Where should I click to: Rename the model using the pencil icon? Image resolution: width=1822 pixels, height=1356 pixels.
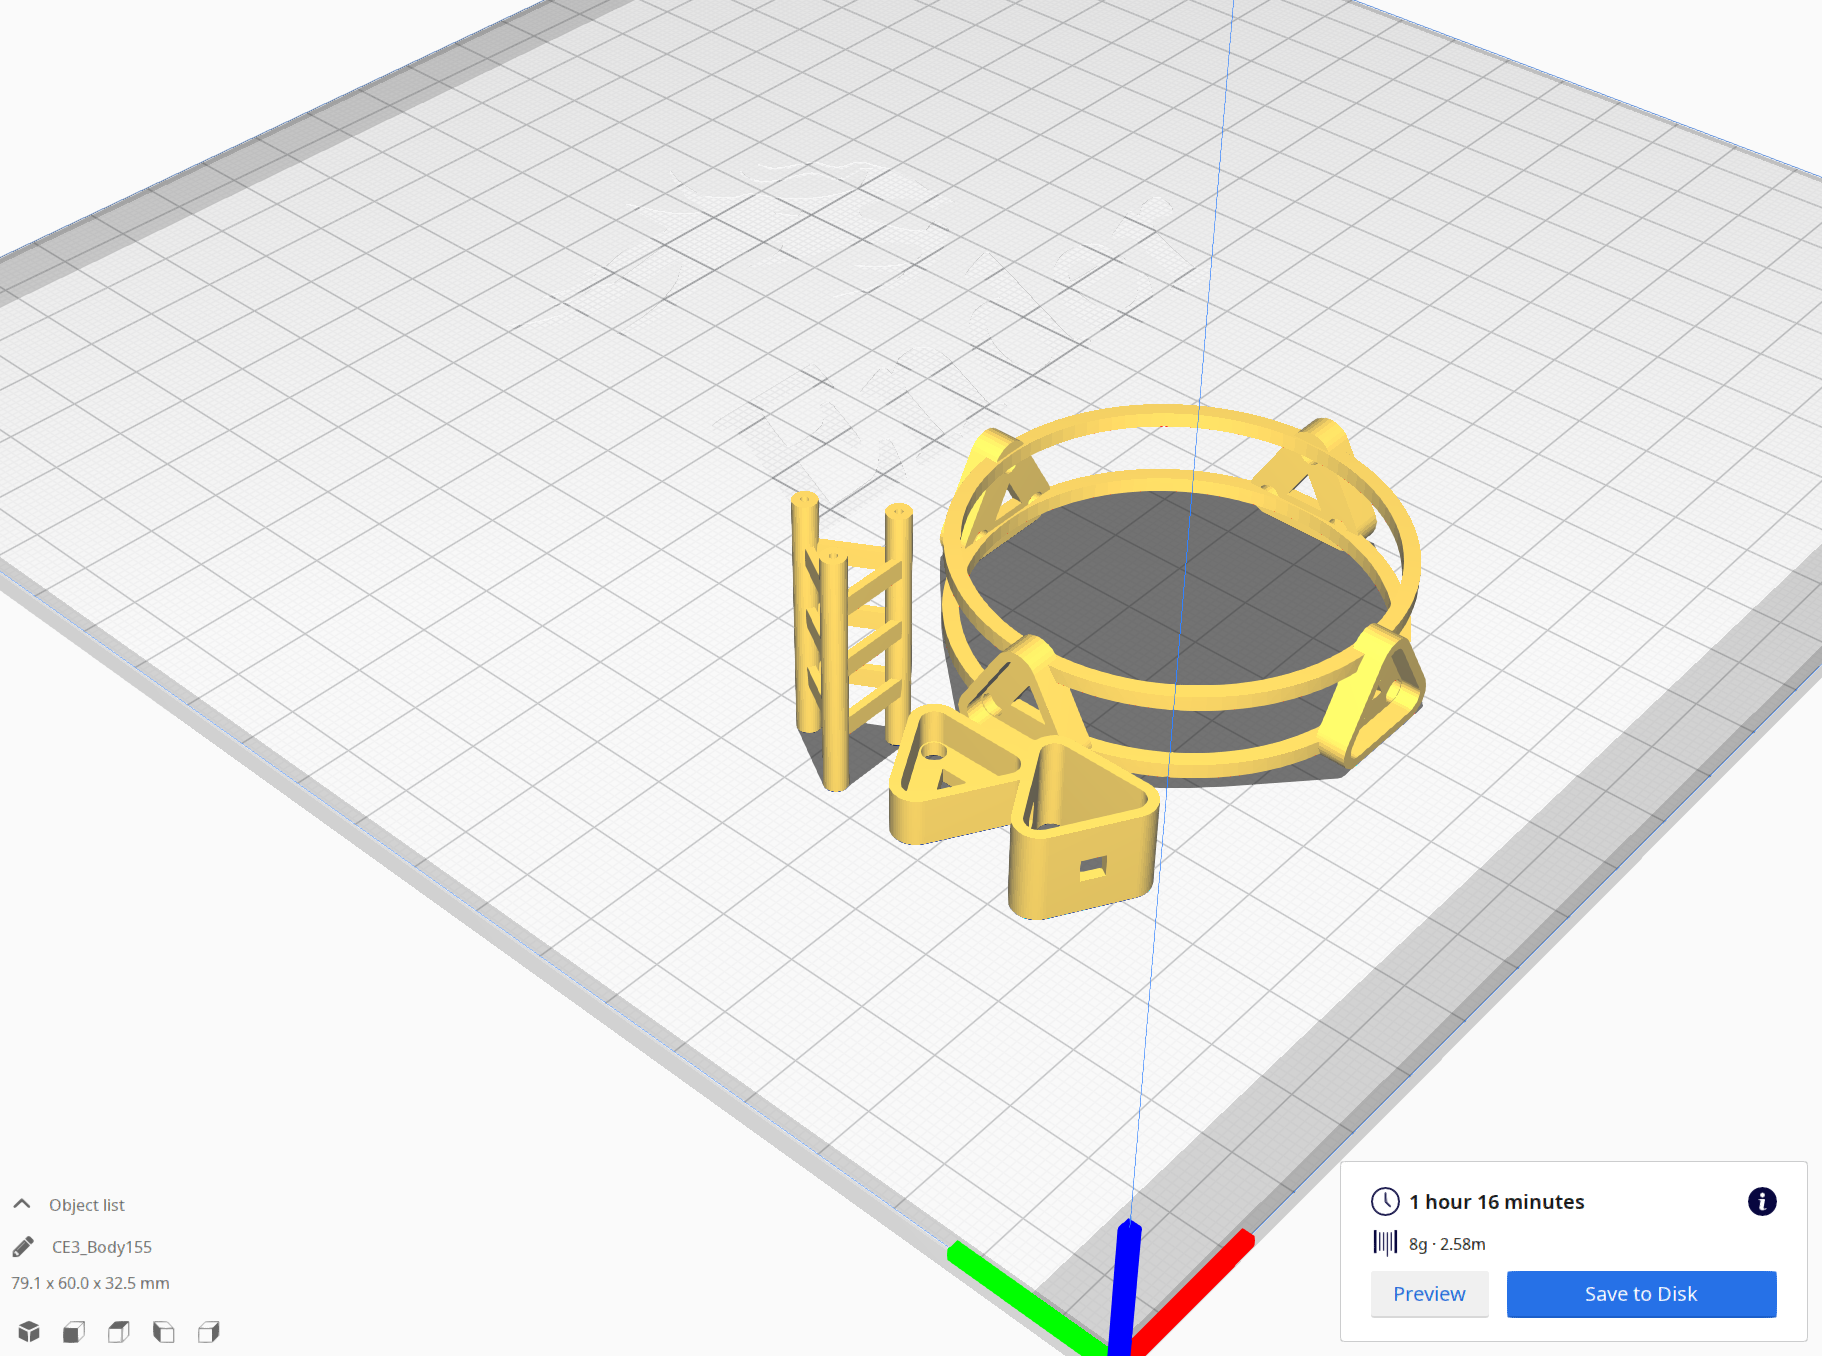[x=22, y=1247]
